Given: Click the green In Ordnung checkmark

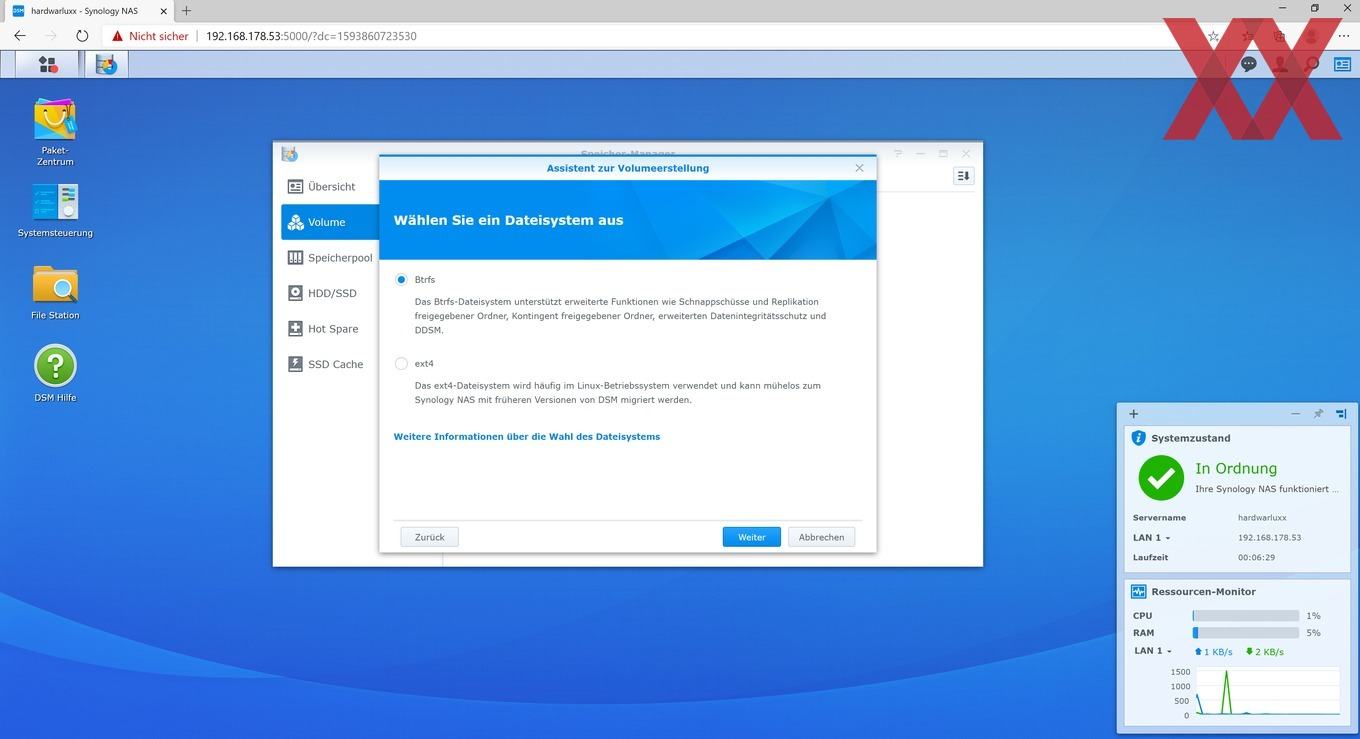Looking at the screenshot, I should [x=1161, y=478].
